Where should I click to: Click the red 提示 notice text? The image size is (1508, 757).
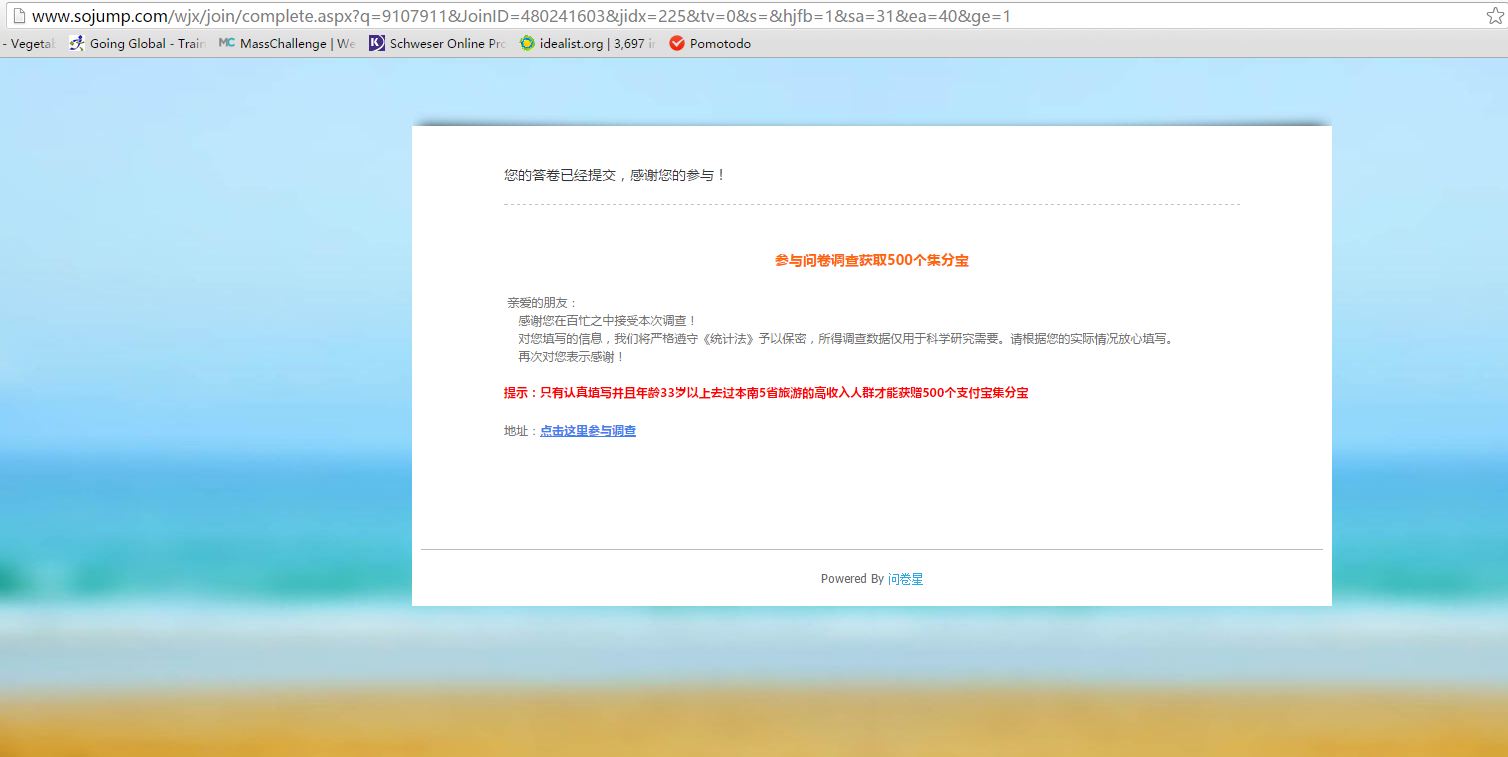click(765, 393)
